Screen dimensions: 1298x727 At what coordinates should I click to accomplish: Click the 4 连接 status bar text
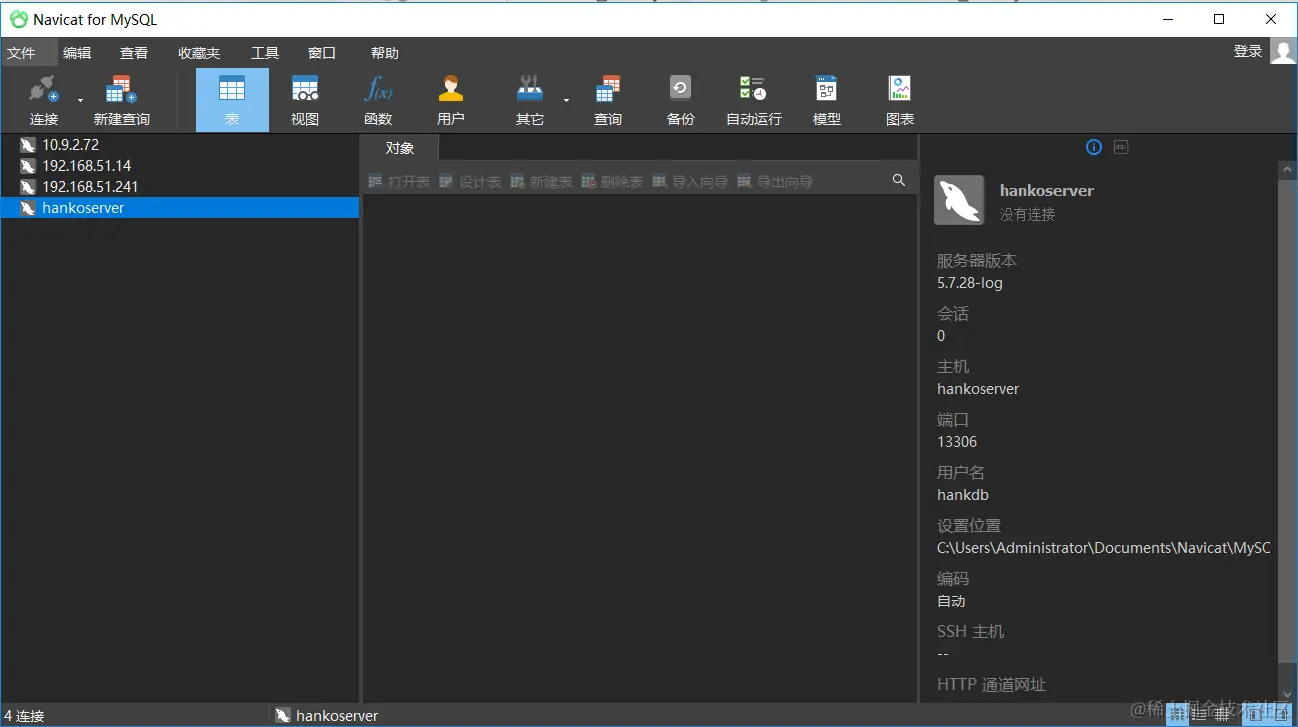[24, 716]
